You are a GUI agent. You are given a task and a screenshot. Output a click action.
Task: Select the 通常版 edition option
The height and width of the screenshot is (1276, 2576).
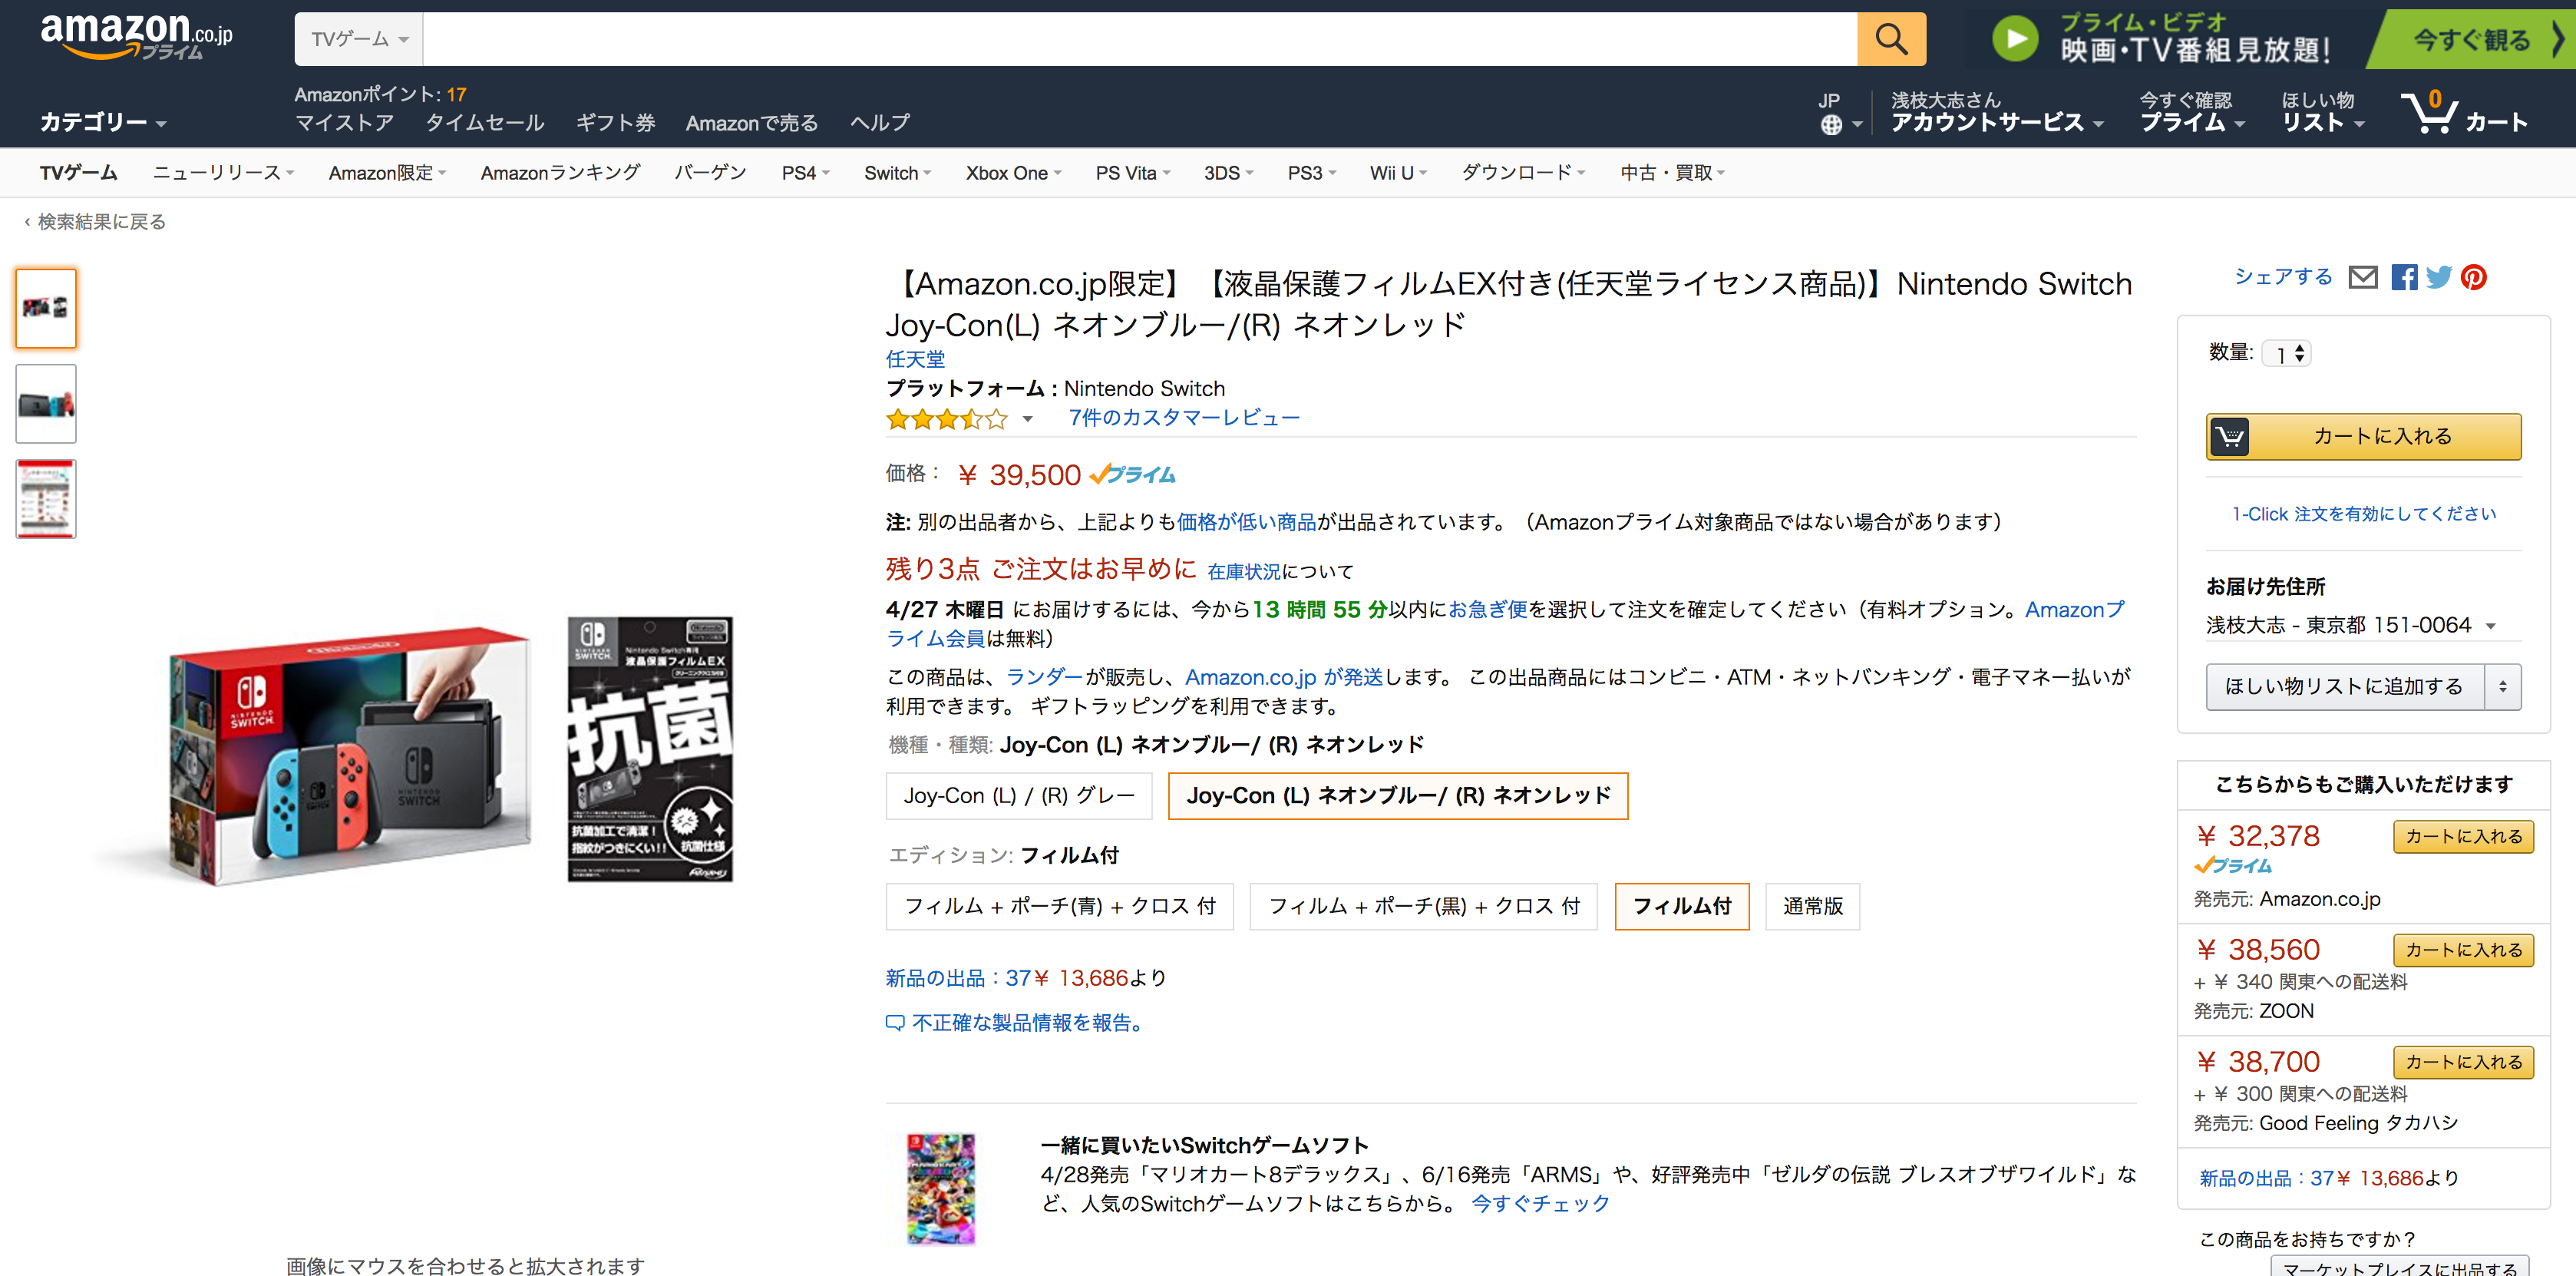point(1812,906)
